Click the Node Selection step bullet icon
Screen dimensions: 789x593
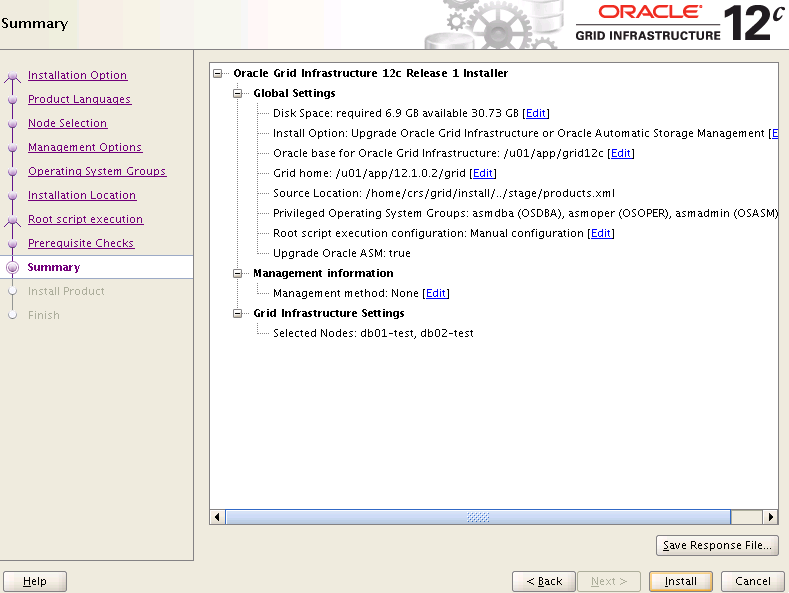pyautogui.click(x=13, y=124)
